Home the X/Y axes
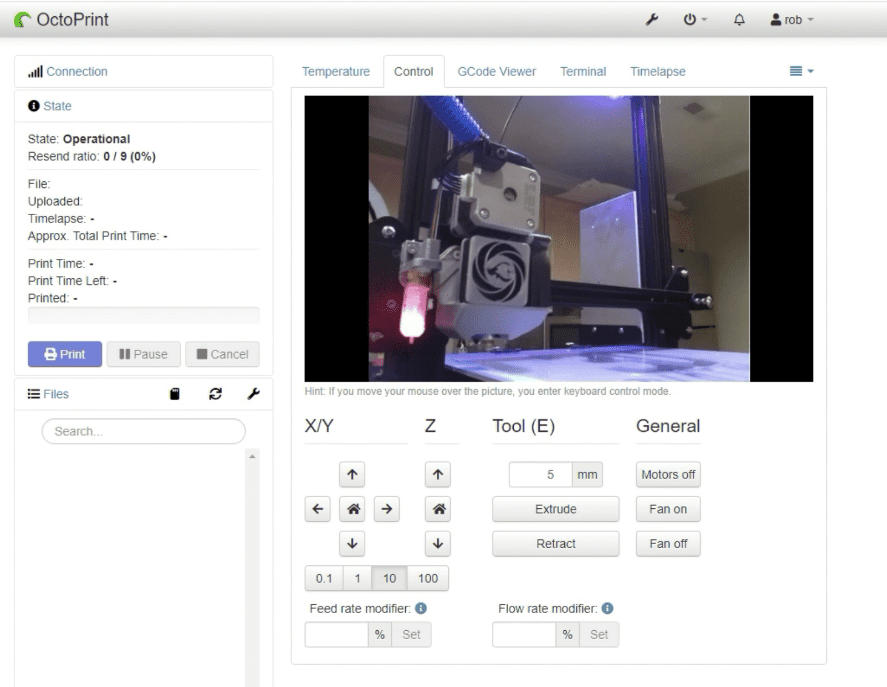The height and width of the screenshot is (687, 887). click(352, 509)
